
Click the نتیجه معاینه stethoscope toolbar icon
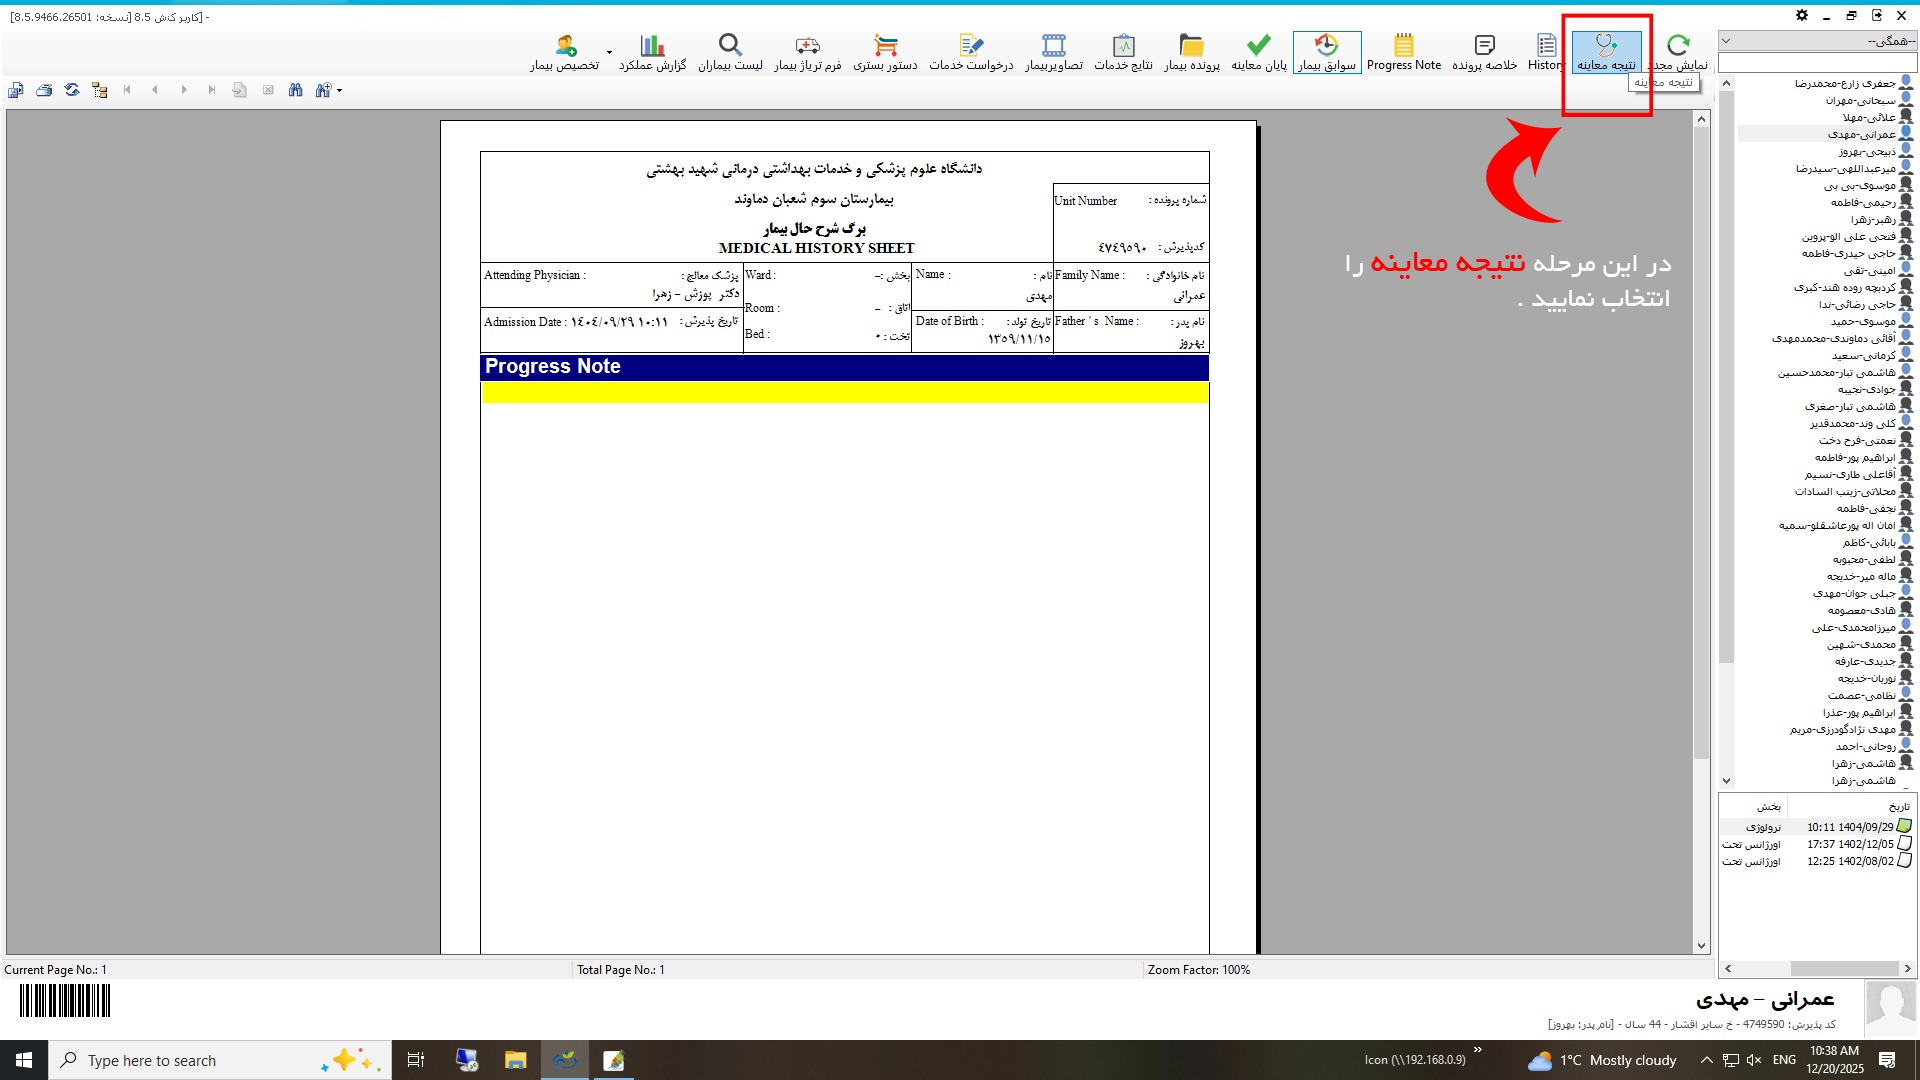(x=1606, y=50)
